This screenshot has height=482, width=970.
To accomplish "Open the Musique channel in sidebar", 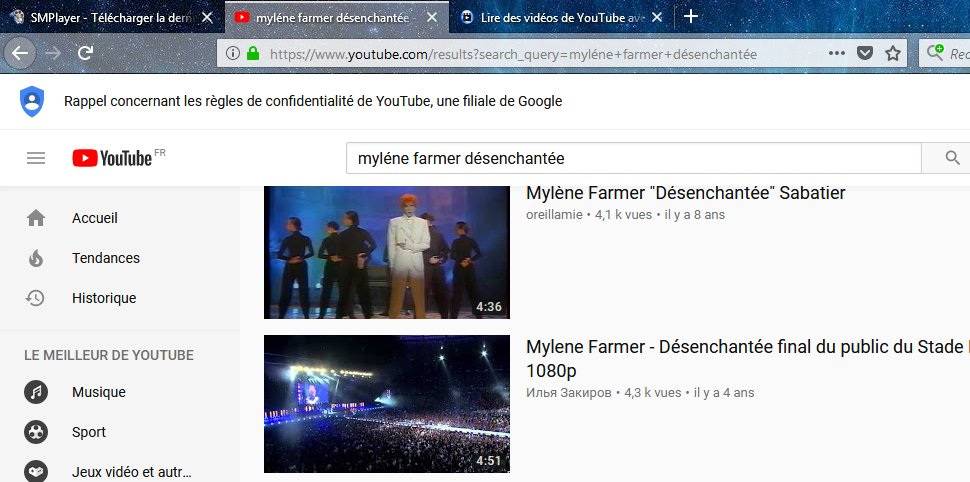I will pos(120,392).
